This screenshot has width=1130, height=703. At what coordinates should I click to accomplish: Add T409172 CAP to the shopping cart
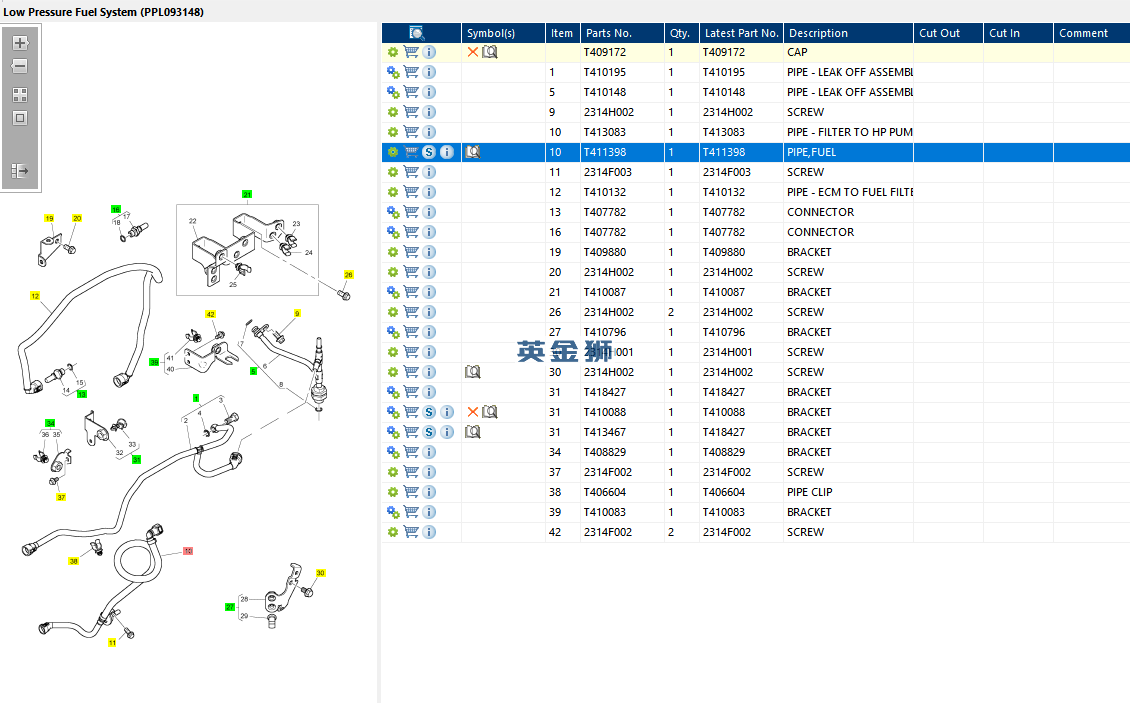411,52
